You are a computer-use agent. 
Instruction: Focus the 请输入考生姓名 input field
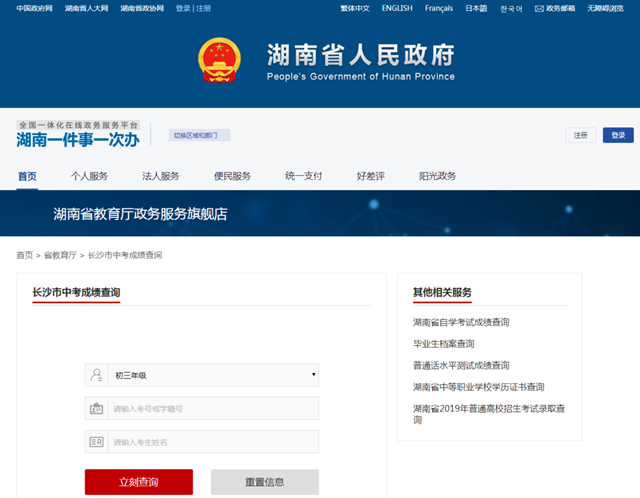pos(213,442)
